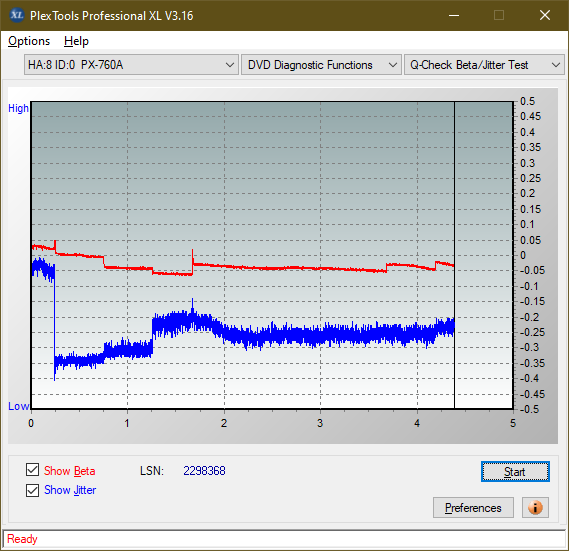Click the blue Show Jitter label

(70, 490)
